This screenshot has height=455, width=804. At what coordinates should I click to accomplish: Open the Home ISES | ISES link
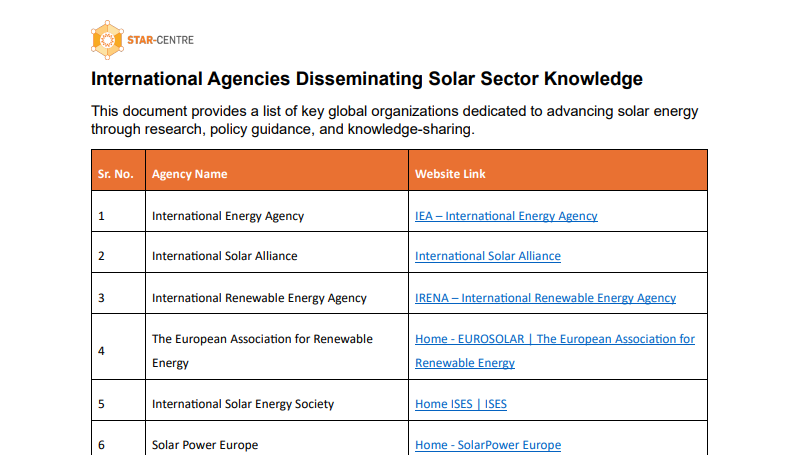pyautogui.click(x=460, y=404)
